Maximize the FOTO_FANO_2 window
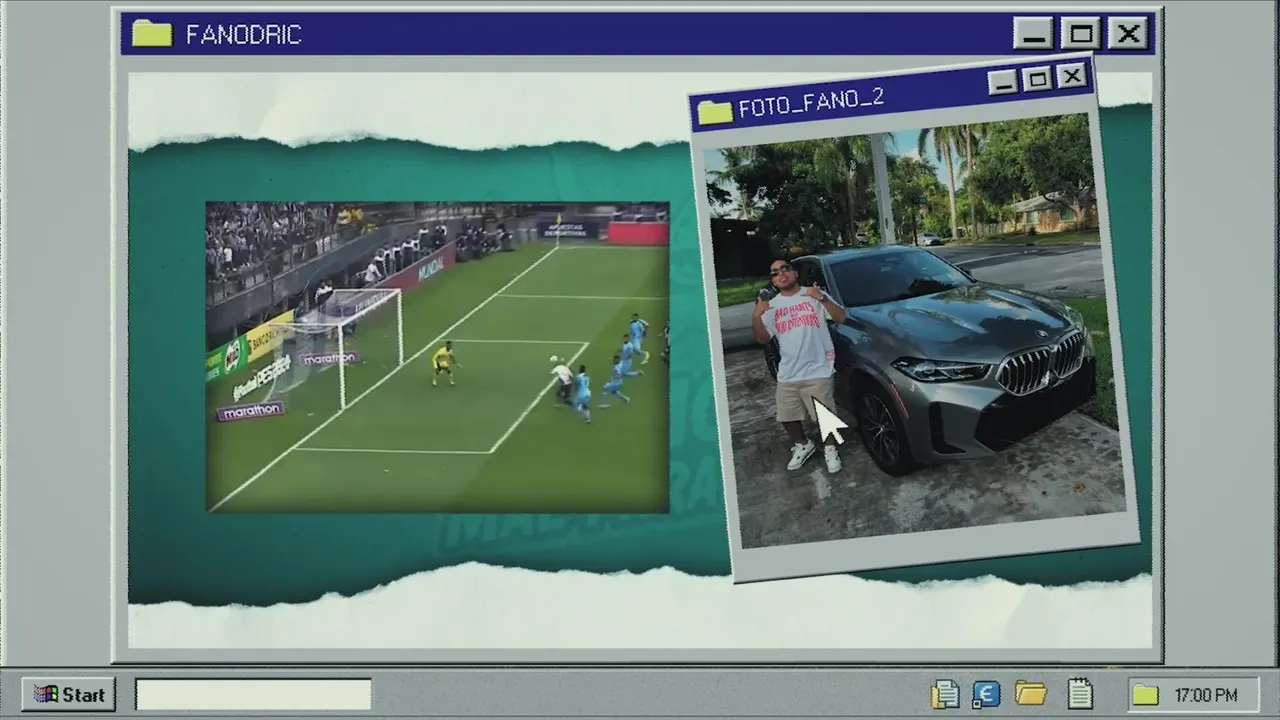Screen dimensions: 1280x720 pos(1038,78)
